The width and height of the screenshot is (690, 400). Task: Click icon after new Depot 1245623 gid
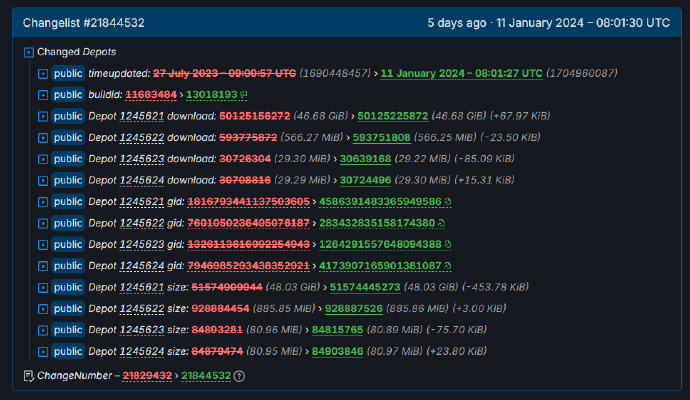(450, 245)
